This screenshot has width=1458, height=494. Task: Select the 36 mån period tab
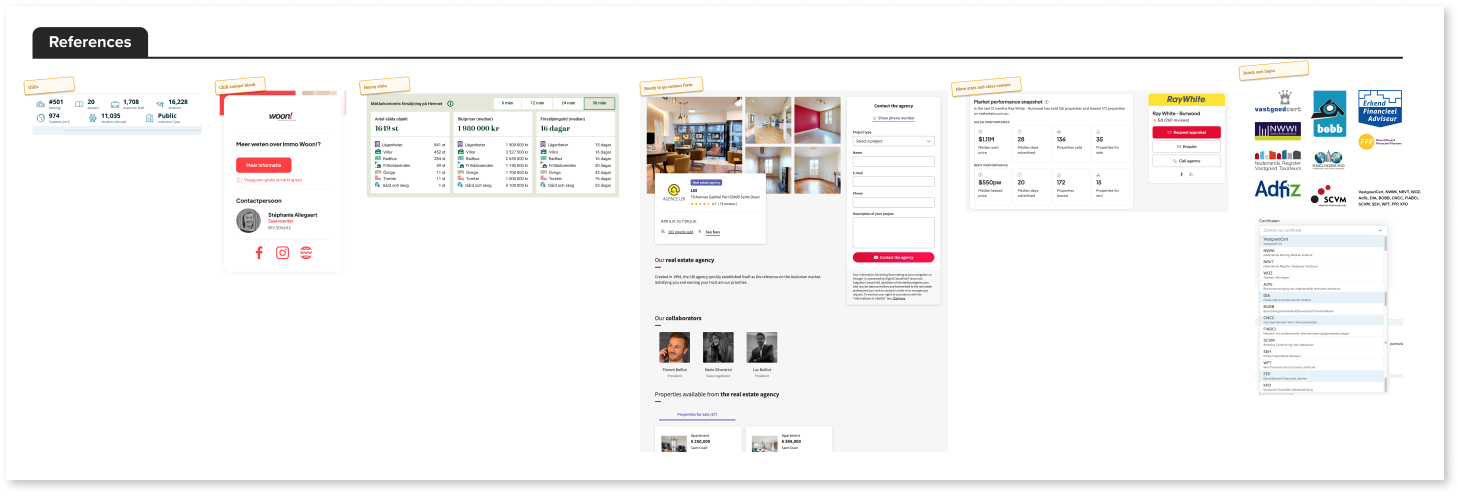click(x=600, y=103)
